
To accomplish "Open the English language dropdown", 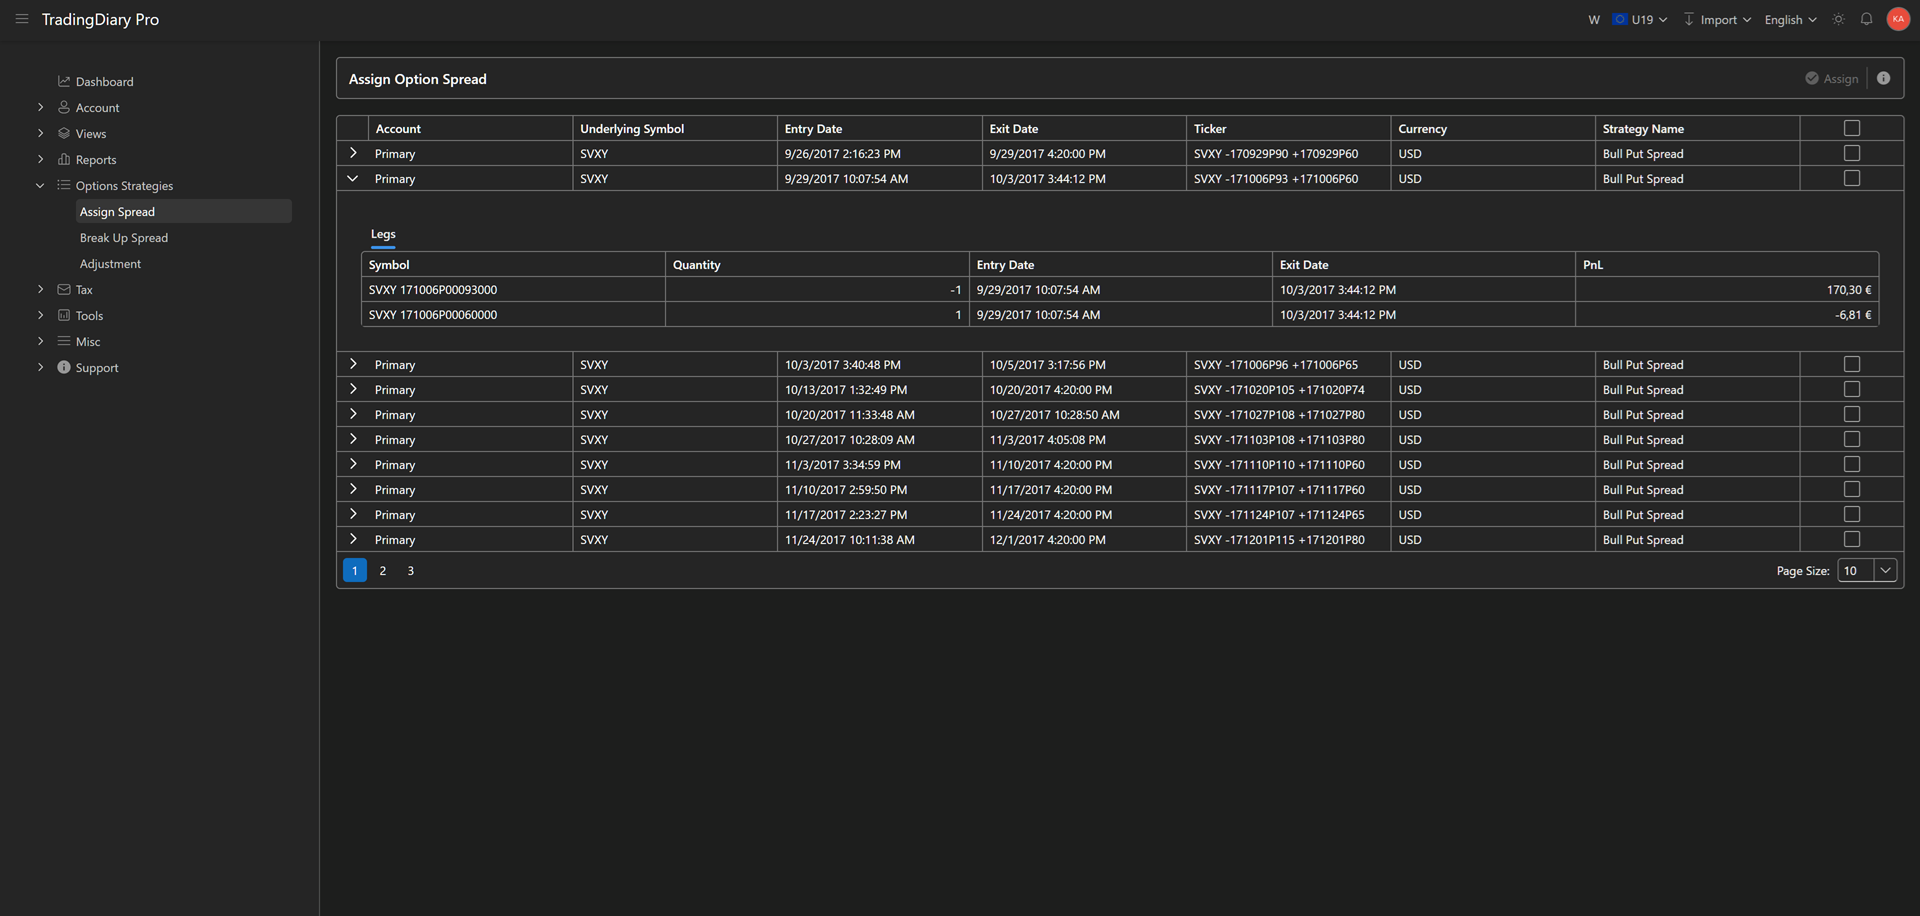I will point(1790,19).
